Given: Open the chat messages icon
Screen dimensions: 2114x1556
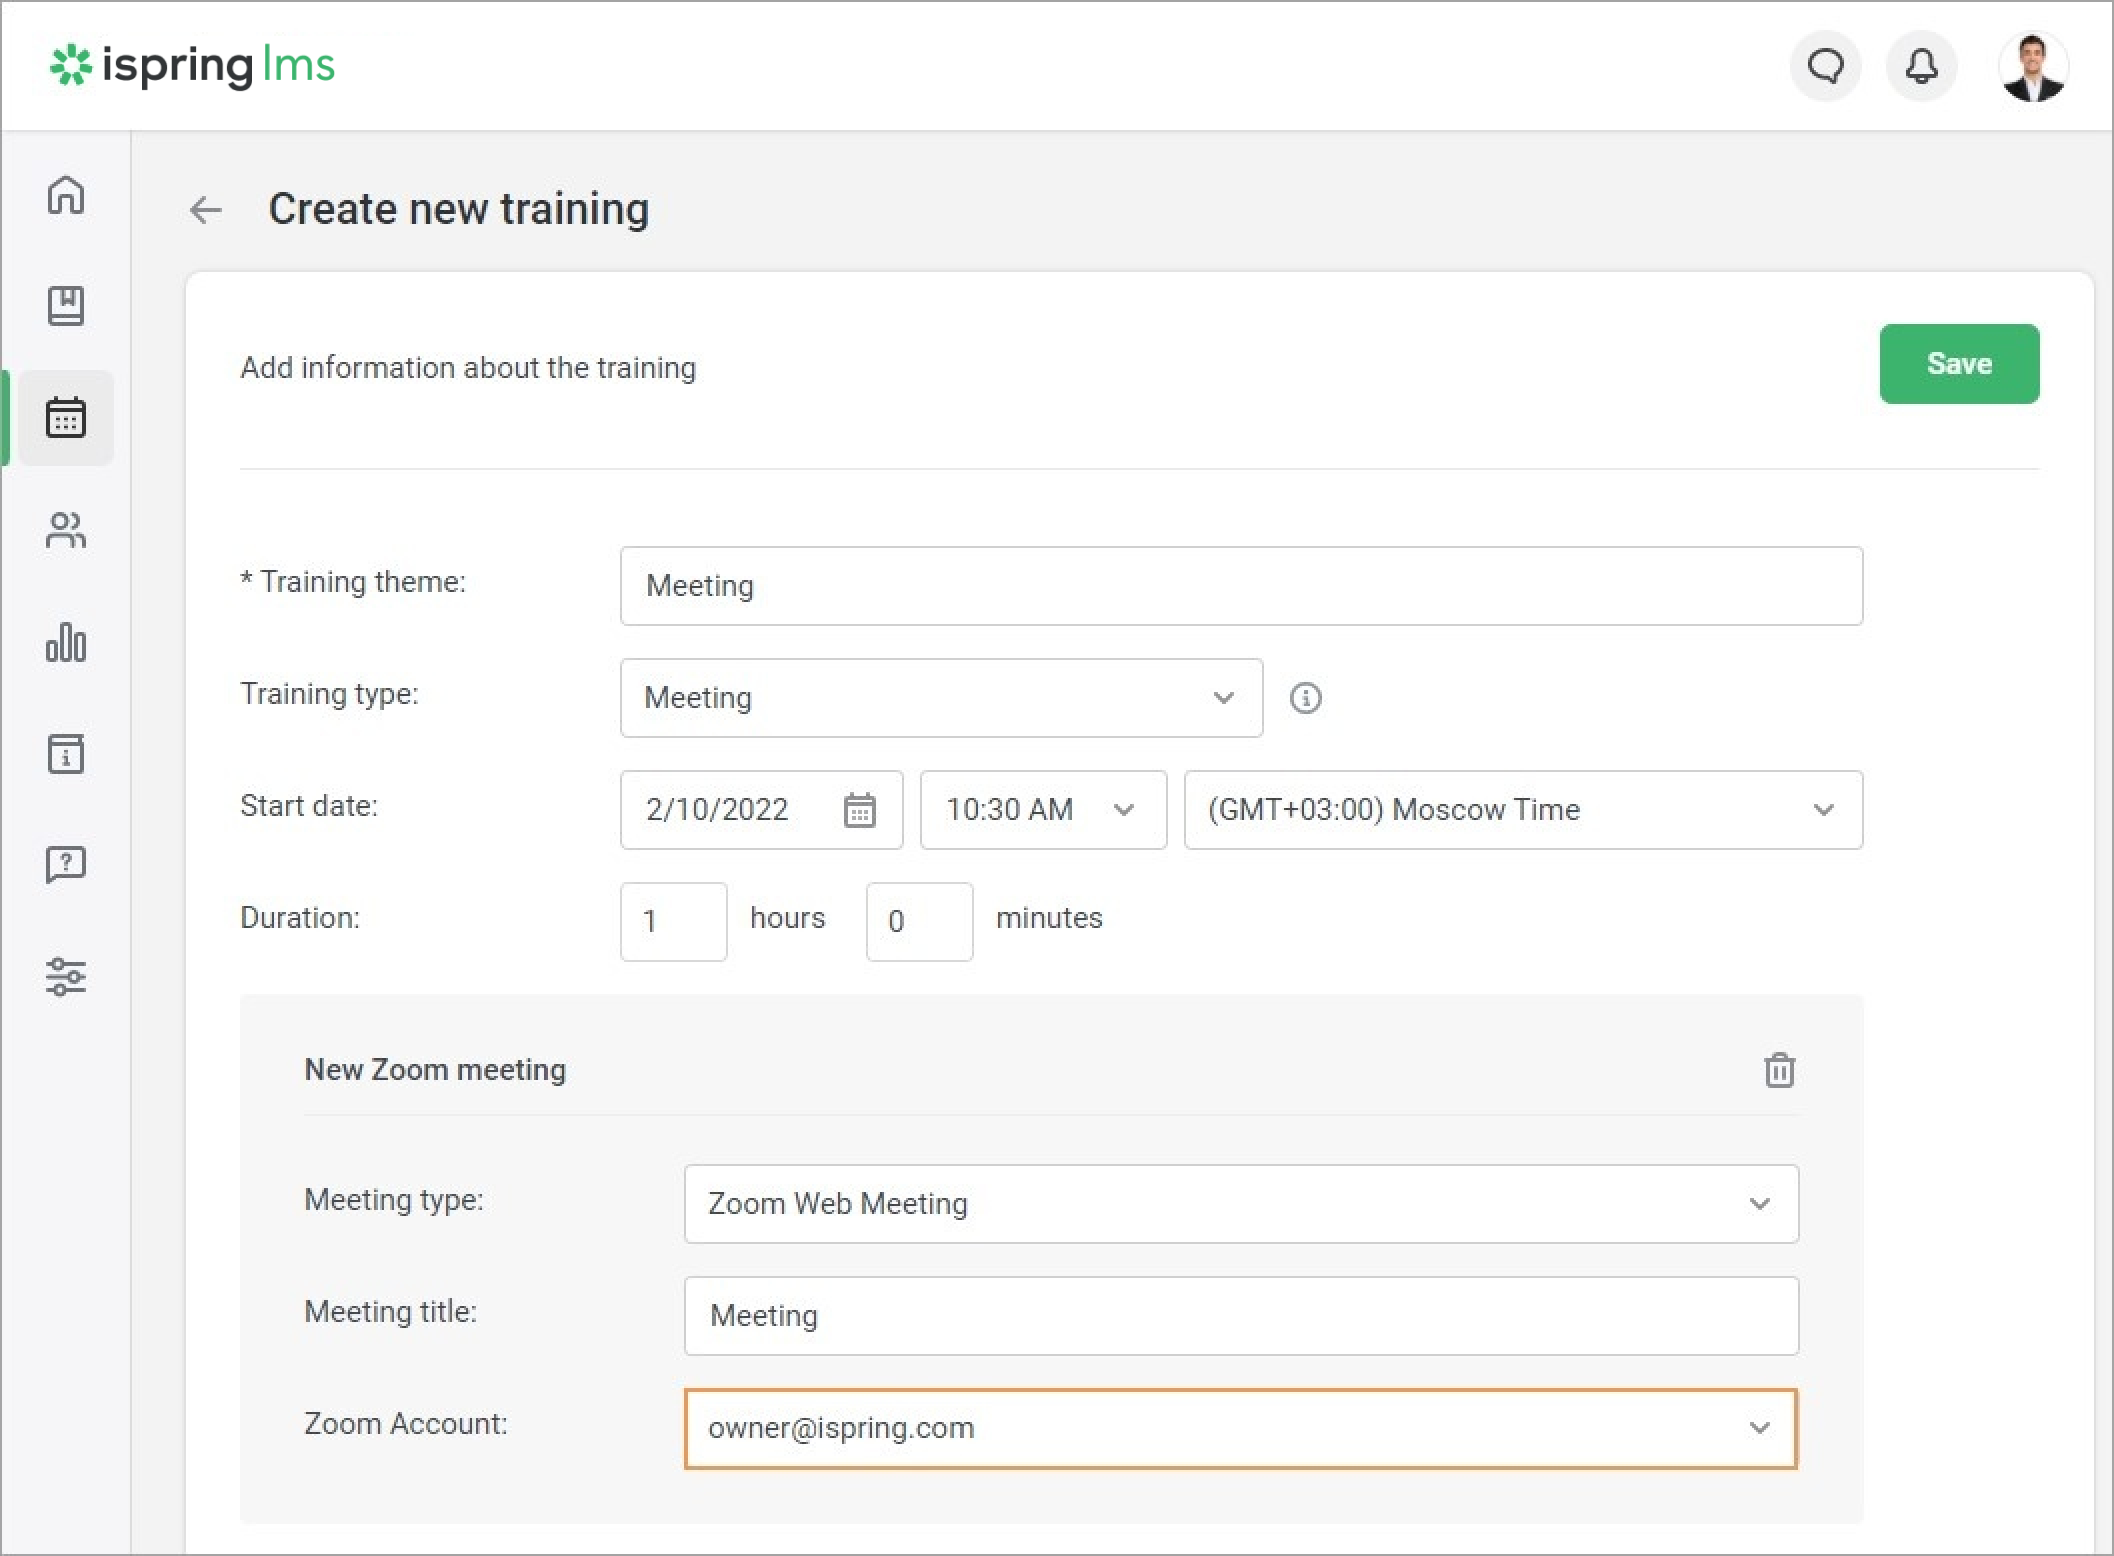Looking at the screenshot, I should pyautogui.click(x=1825, y=67).
